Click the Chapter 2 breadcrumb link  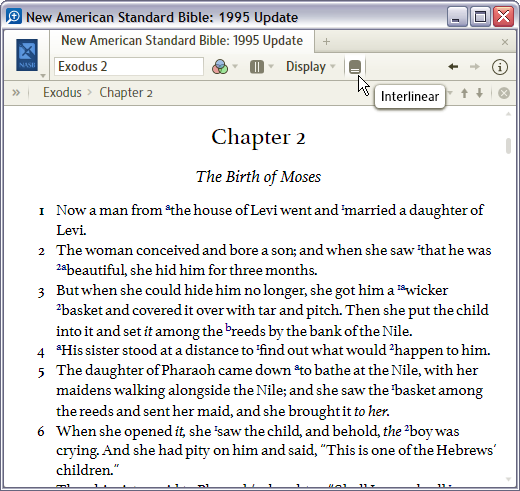point(126,93)
